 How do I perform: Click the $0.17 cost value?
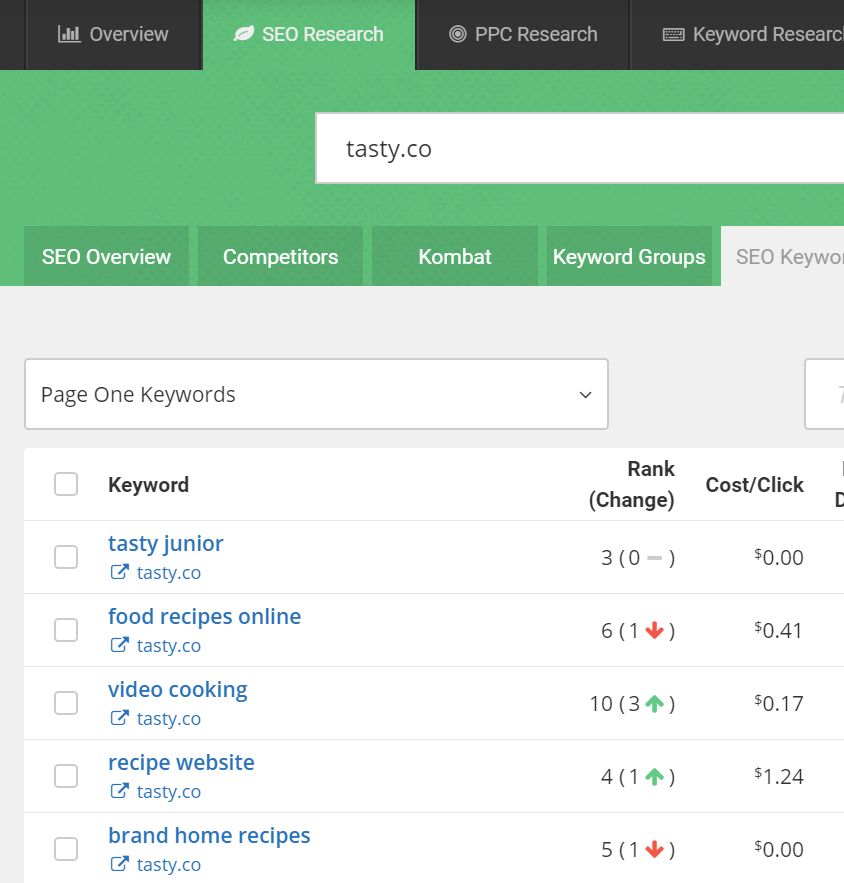[x=779, y=703]
